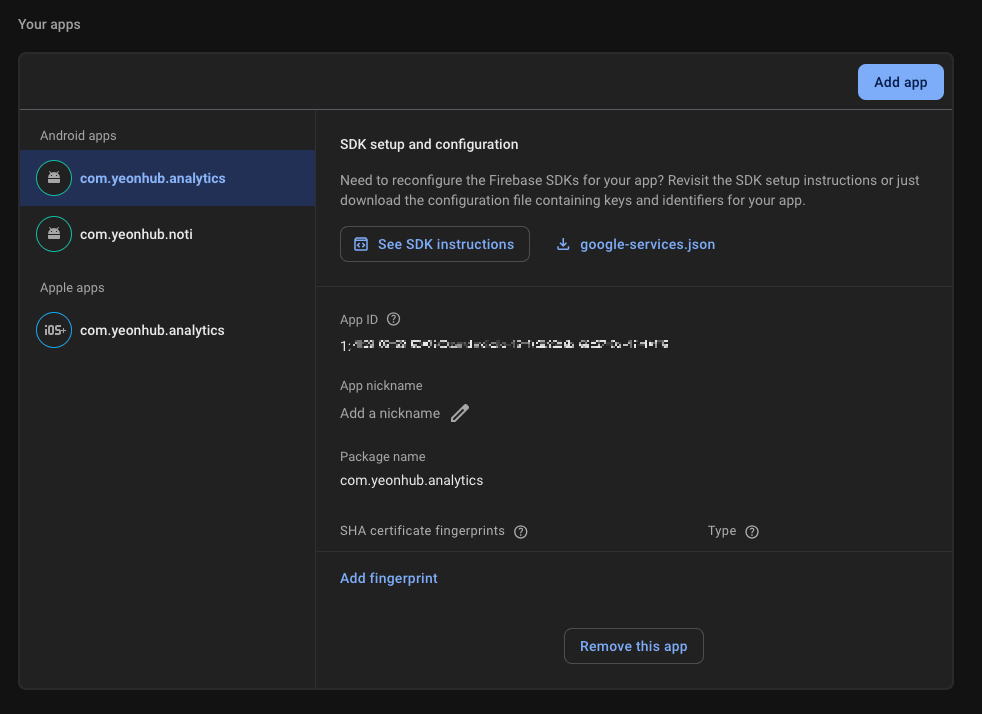Image resolution: width=982 pixels, height=714 pixels.
Task: Click Android icon of highlighted analytics app
Action: click(54, 178)
